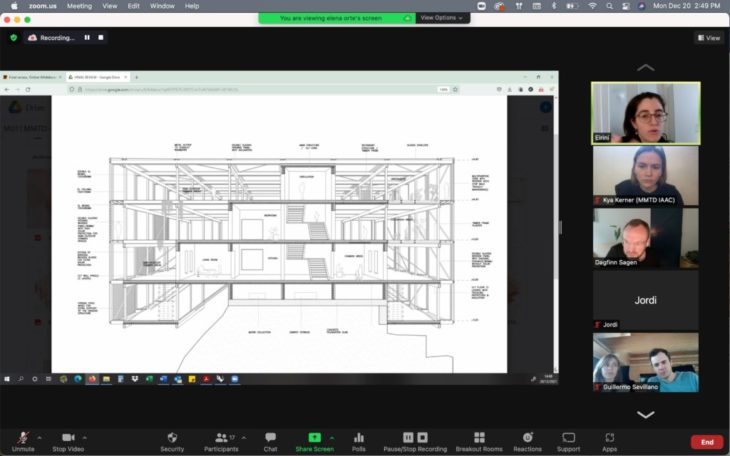730x456 pixels.
Task: Open the Reactions menu
Action: pyautogui.click(x=527, y=440)
